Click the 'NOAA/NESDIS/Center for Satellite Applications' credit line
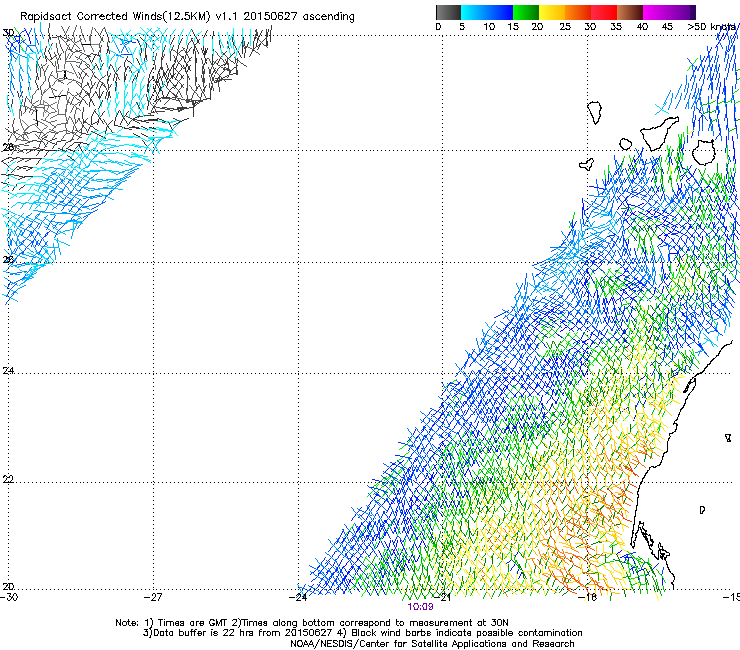The width and height of the screenshot is (740, 650). tap(432, 644)
